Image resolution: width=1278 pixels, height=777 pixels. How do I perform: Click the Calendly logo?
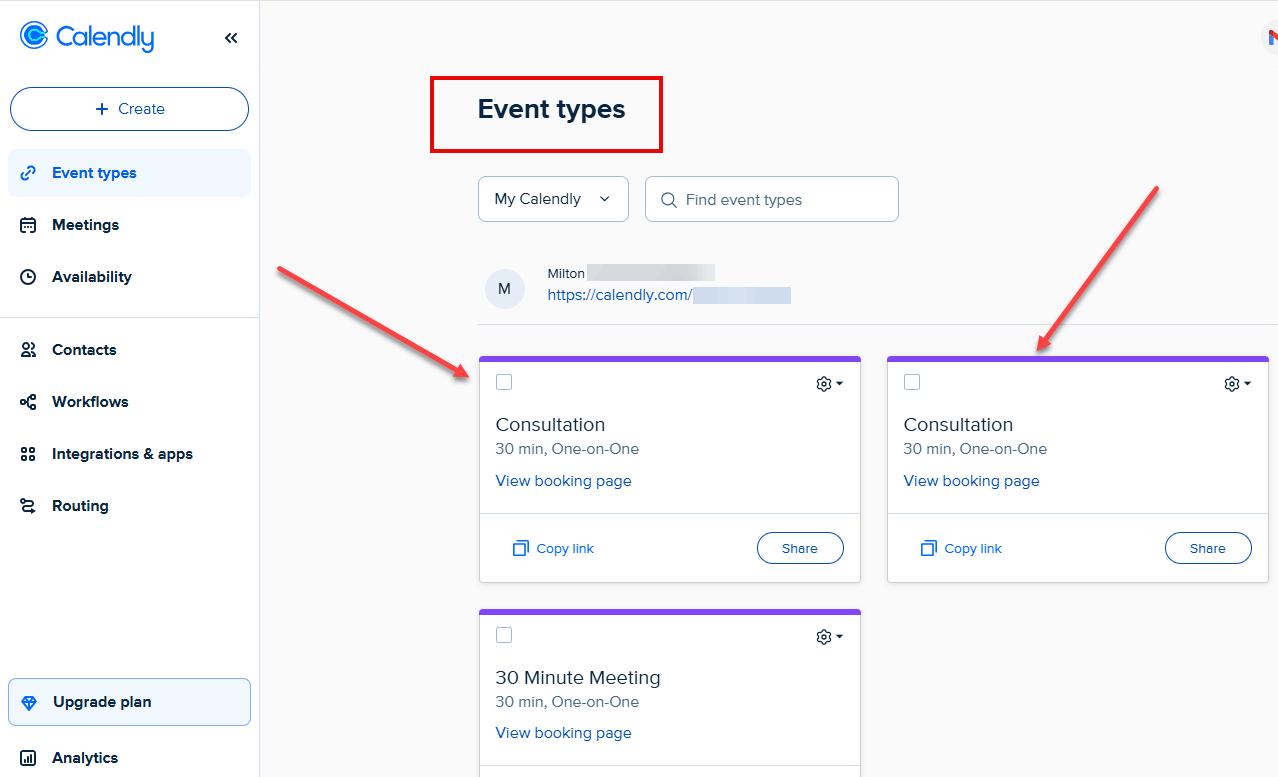pos(86,37)
